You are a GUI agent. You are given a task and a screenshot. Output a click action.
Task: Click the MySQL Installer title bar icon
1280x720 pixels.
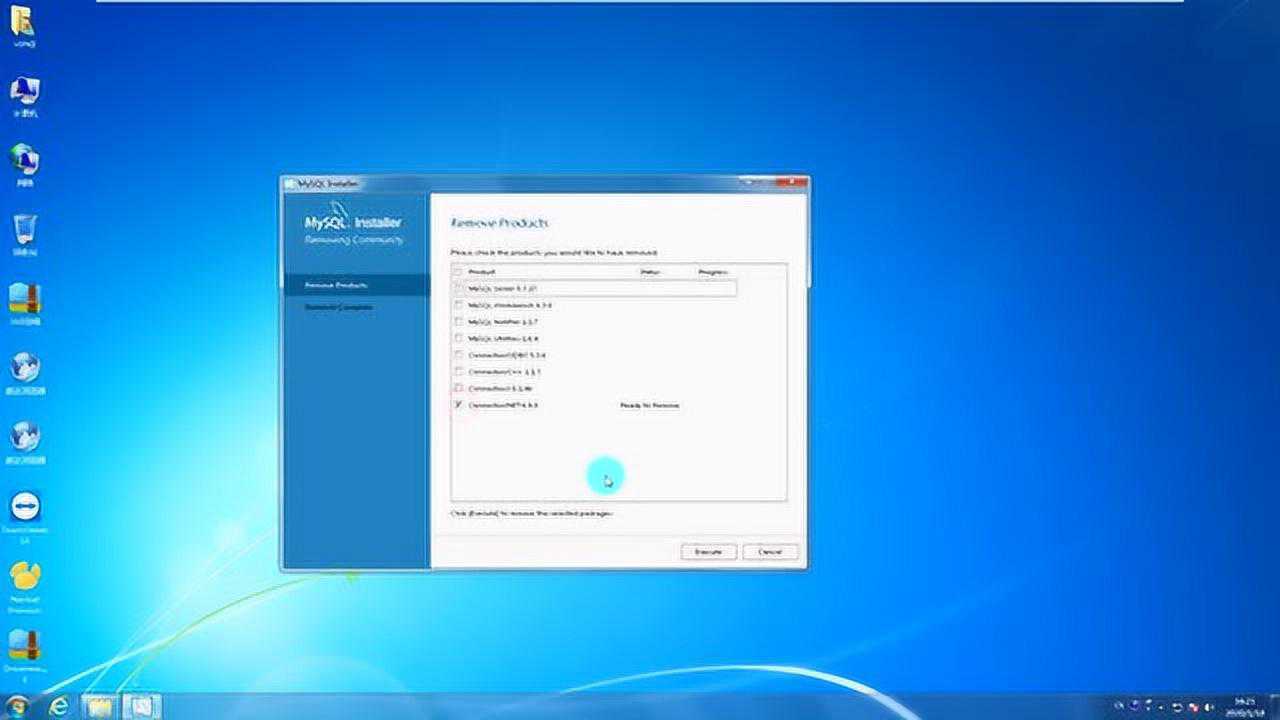pyautogui.click(x=291, y=184)
